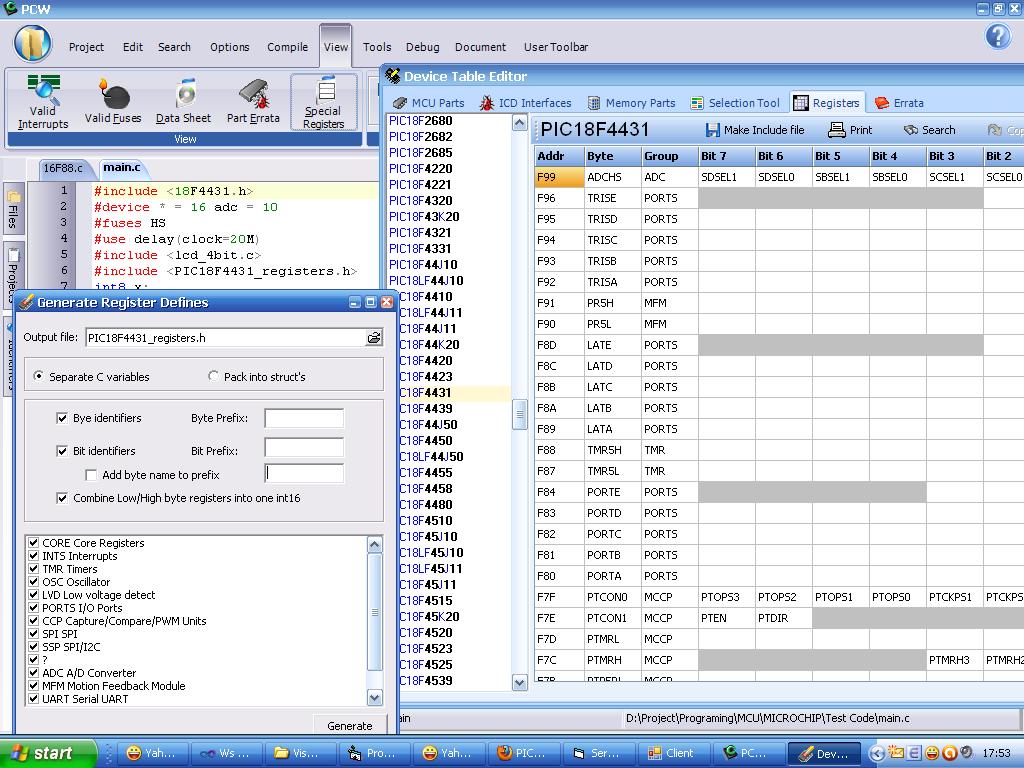
Task: Click the Byte Prefix input field
Action: pyautogui.click(x=304, y=418)
